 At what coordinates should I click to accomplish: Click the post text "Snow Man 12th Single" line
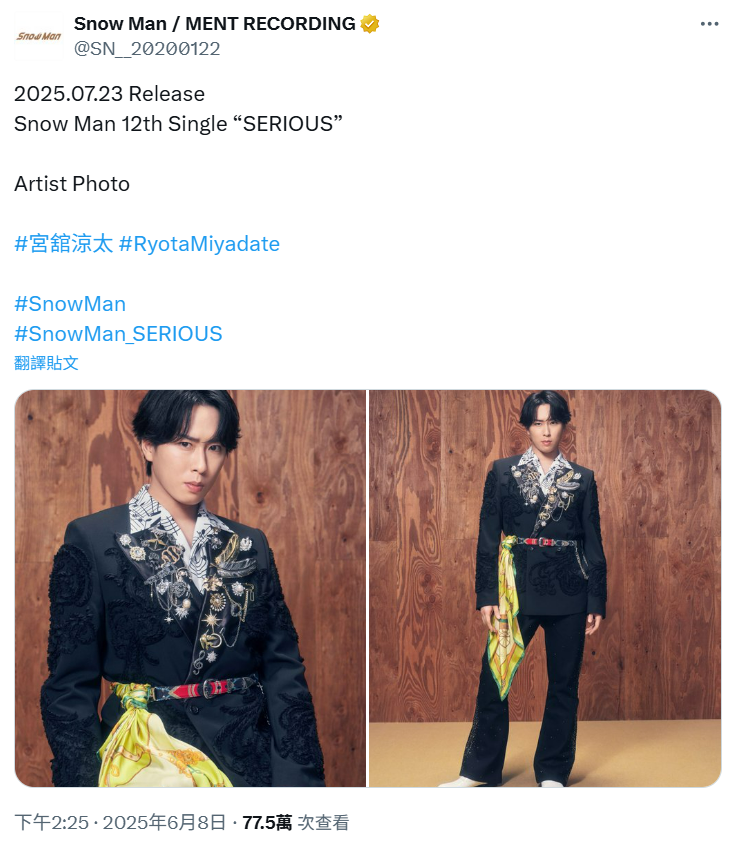[x=178, y=124]
